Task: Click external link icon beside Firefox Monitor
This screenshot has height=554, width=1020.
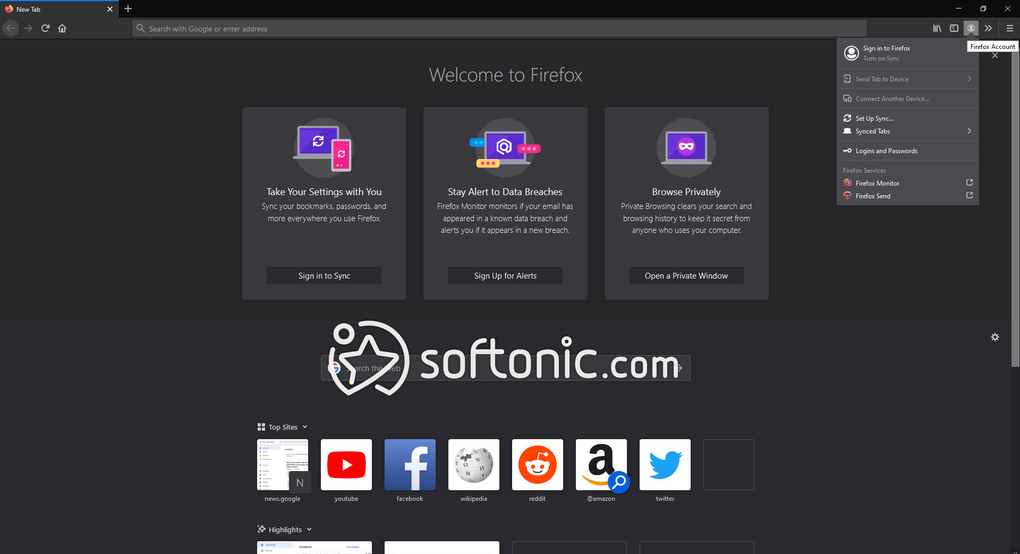Action: [x=969, y=182]
